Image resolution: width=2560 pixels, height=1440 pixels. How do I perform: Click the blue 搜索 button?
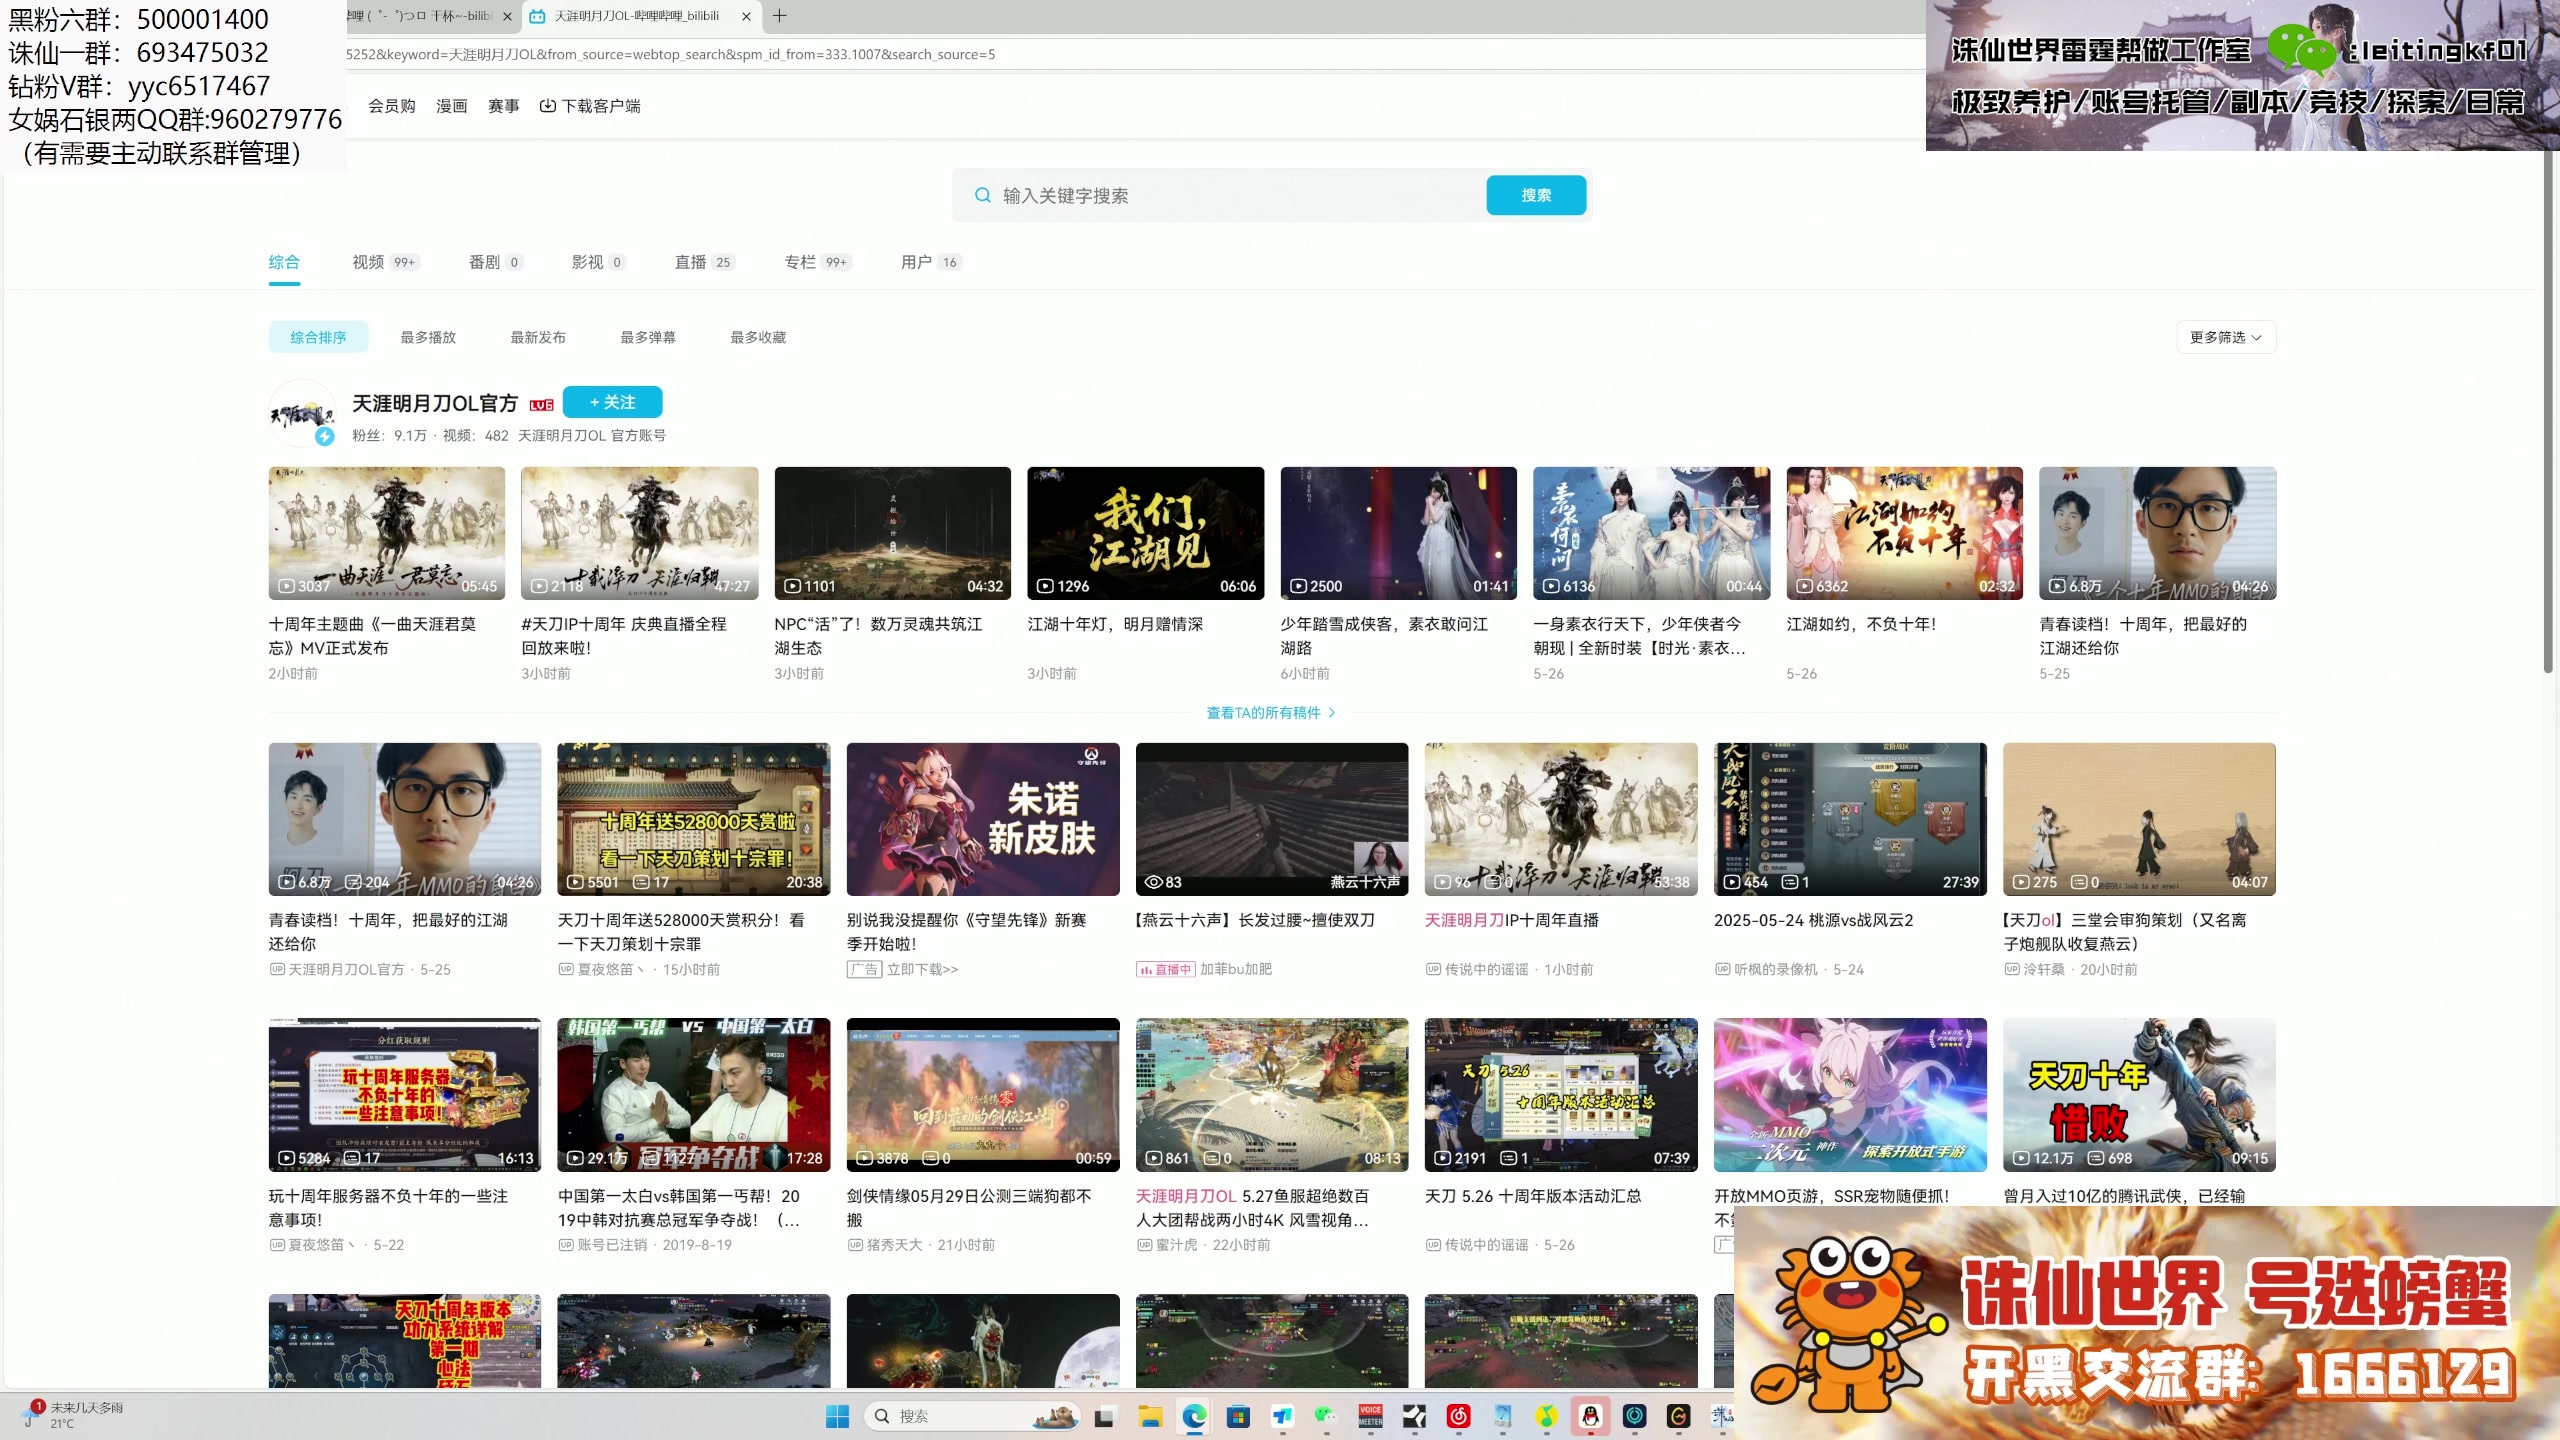click(x=1536, y=195)
